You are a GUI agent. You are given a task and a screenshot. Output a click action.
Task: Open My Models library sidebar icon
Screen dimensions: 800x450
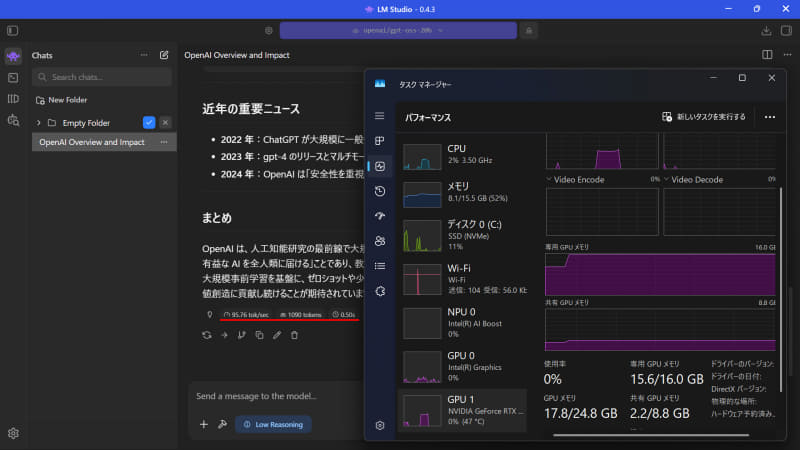pos(13,99)
